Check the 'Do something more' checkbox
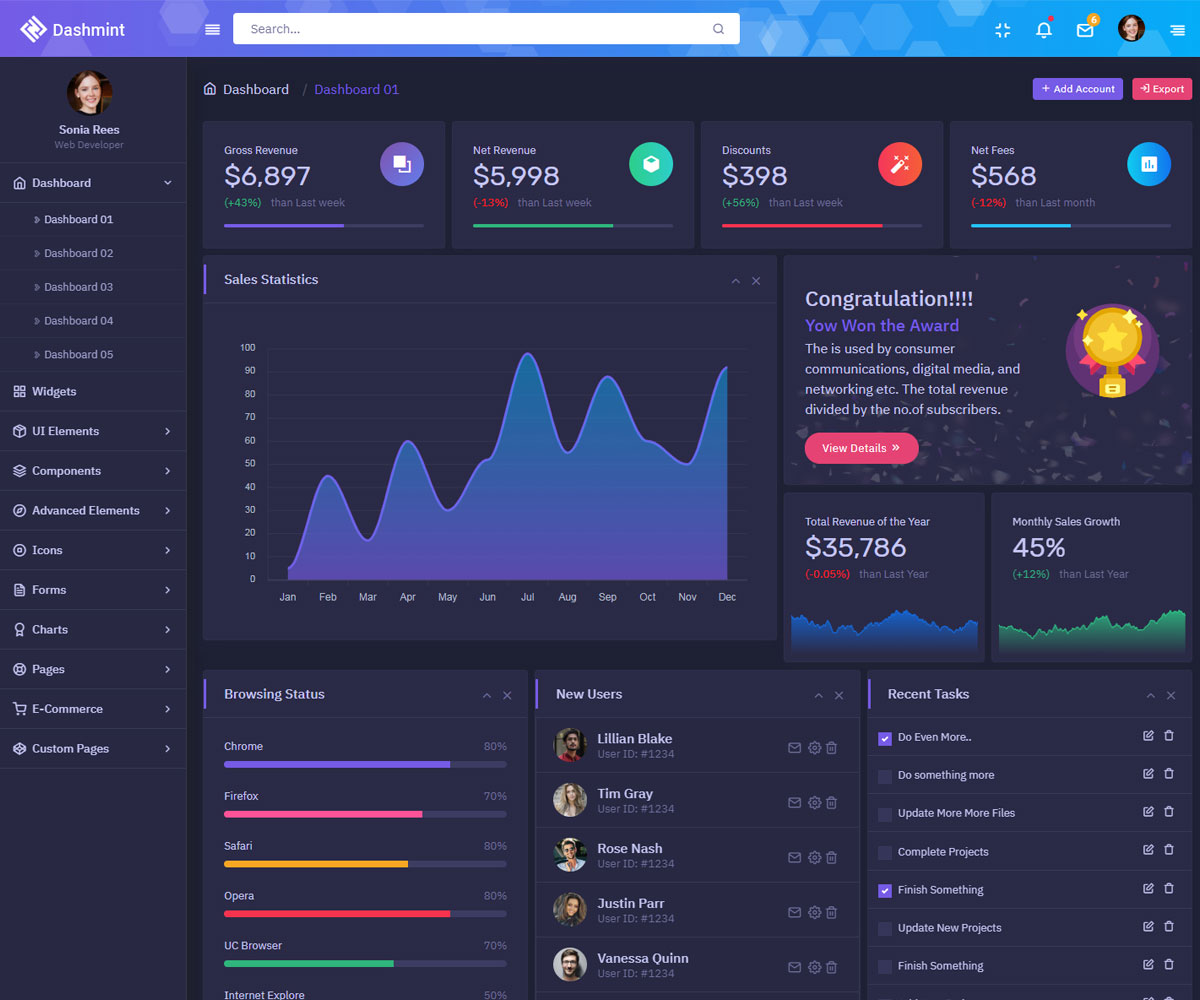Viewport: 1200px width, 1000px height. [x=884, y=776]
